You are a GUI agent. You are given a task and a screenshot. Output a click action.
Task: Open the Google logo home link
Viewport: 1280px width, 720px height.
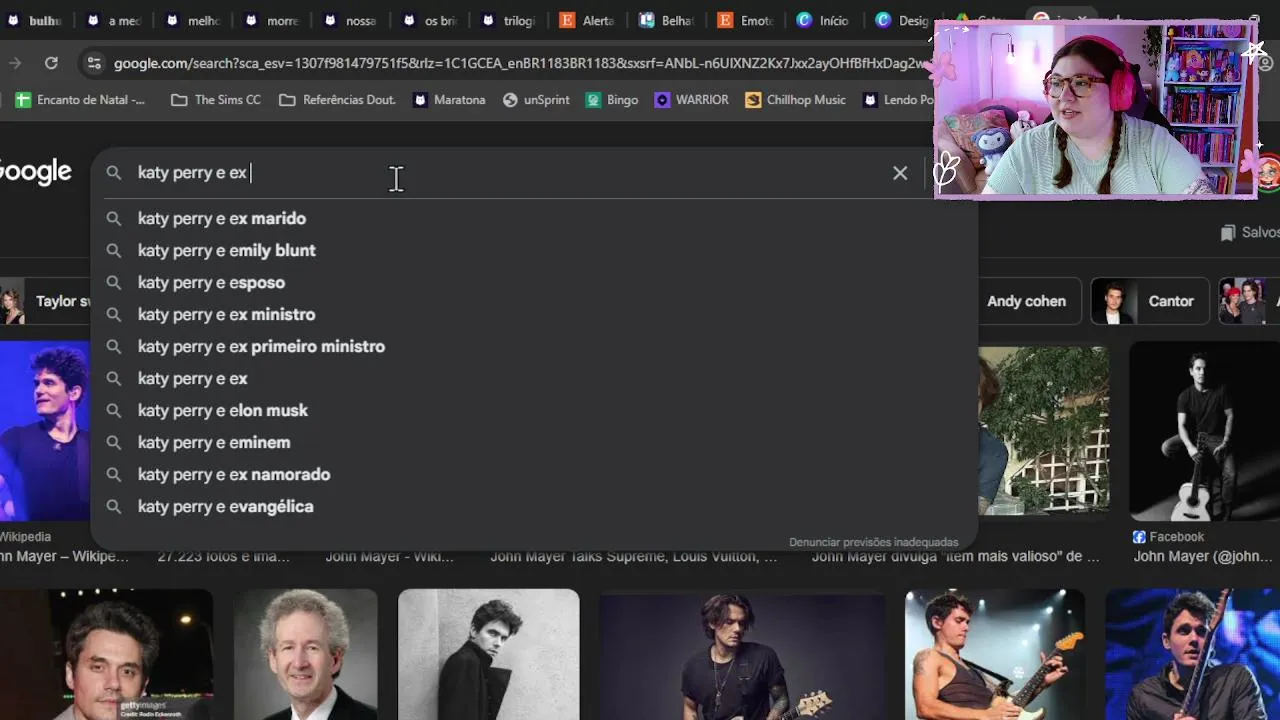(x=36, y=172)
